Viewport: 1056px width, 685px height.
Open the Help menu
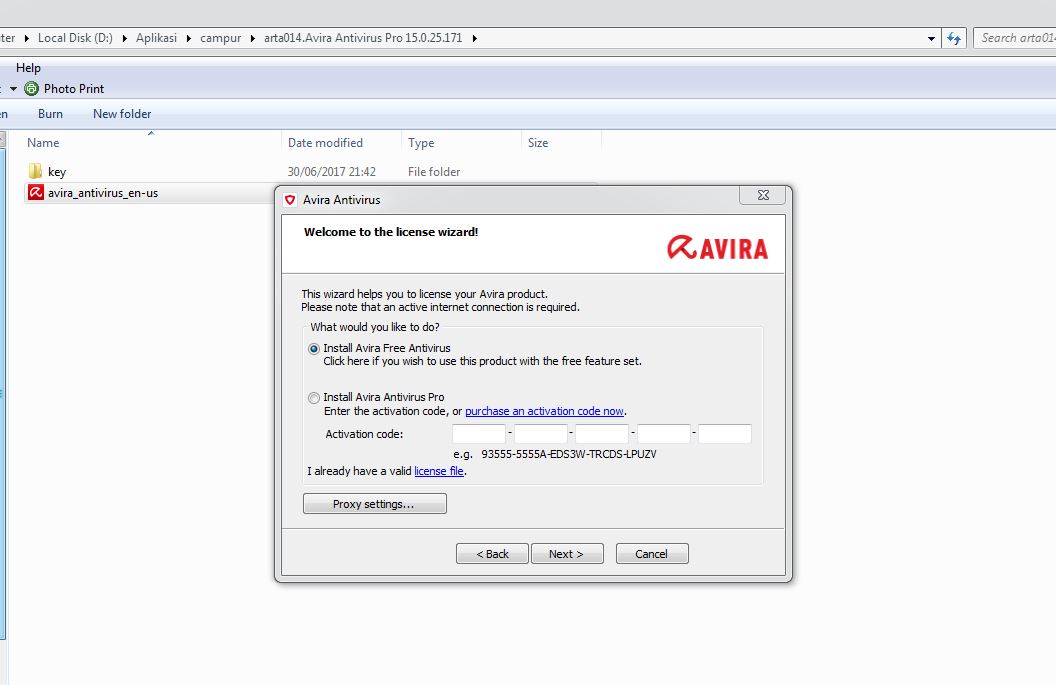coord(28,67)
